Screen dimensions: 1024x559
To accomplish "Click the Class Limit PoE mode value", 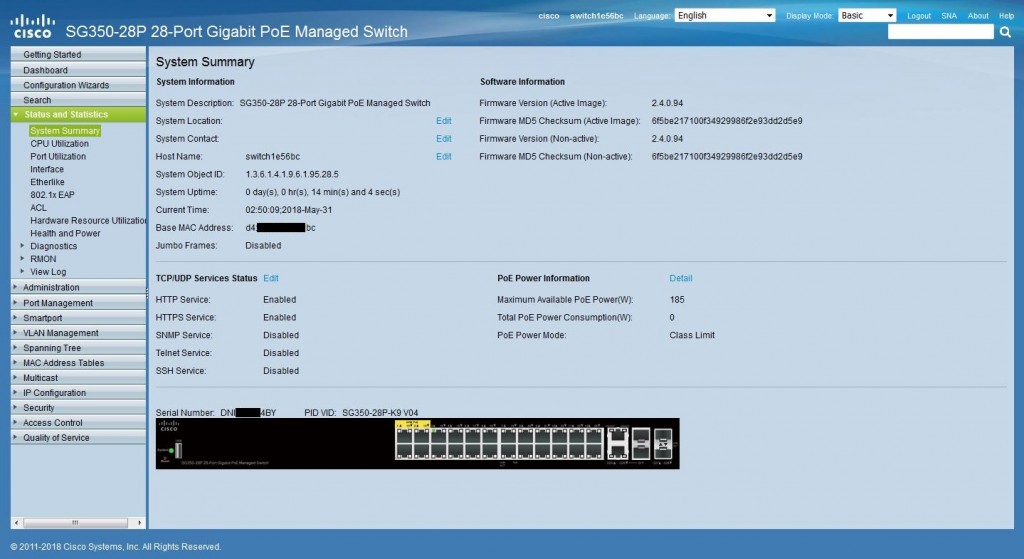I will [x=692, y=335].
